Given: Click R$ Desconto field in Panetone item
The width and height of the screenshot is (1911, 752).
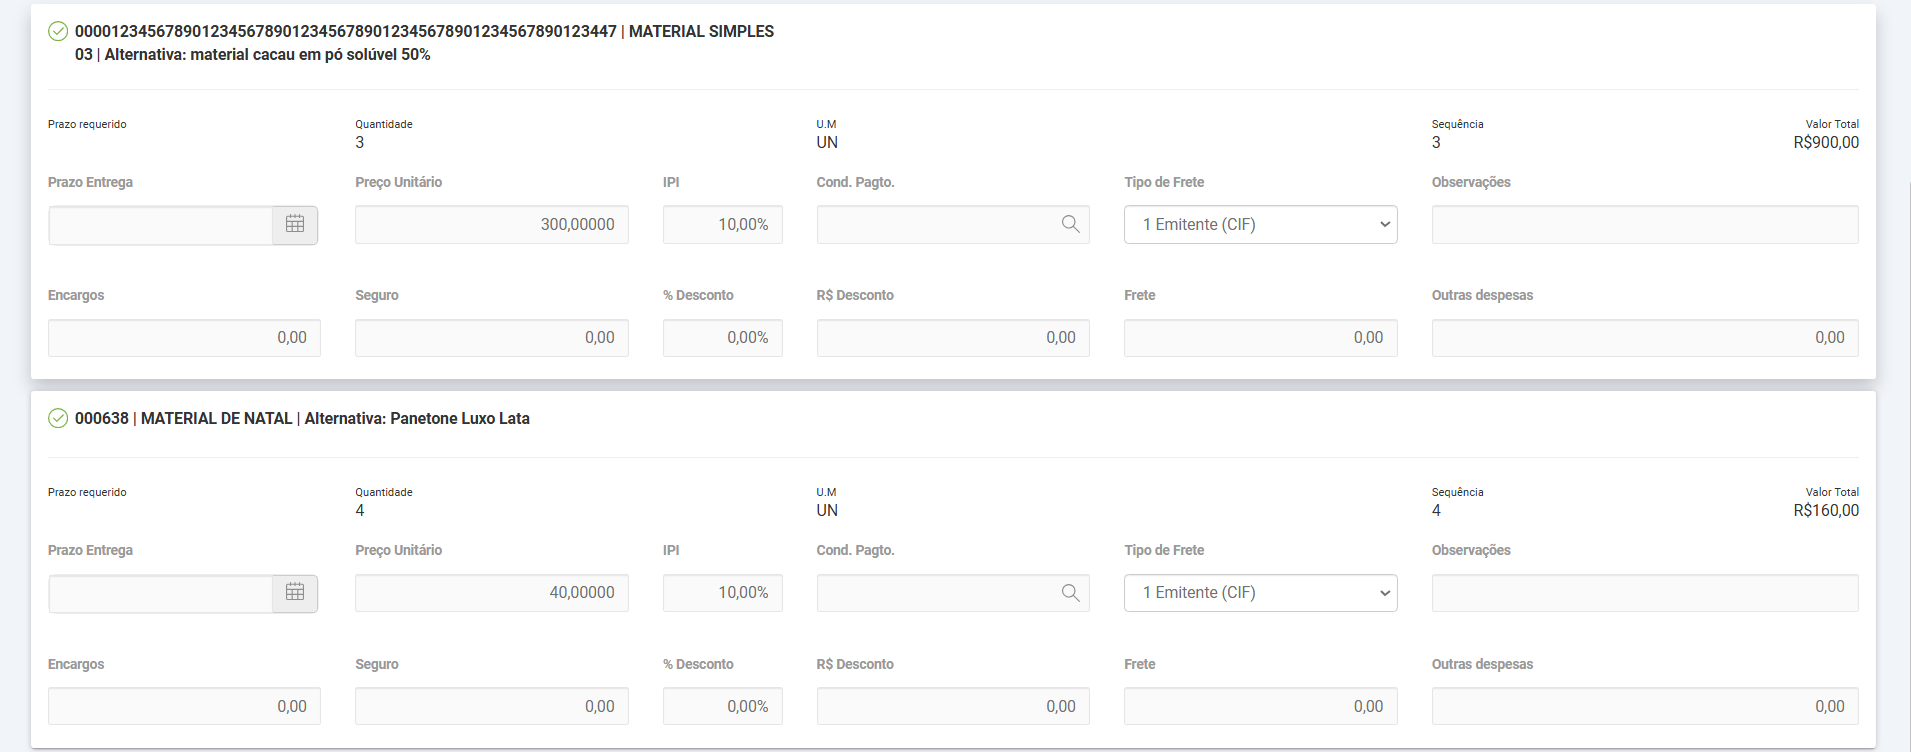Looking at the screenshot, I should [952, 706].
